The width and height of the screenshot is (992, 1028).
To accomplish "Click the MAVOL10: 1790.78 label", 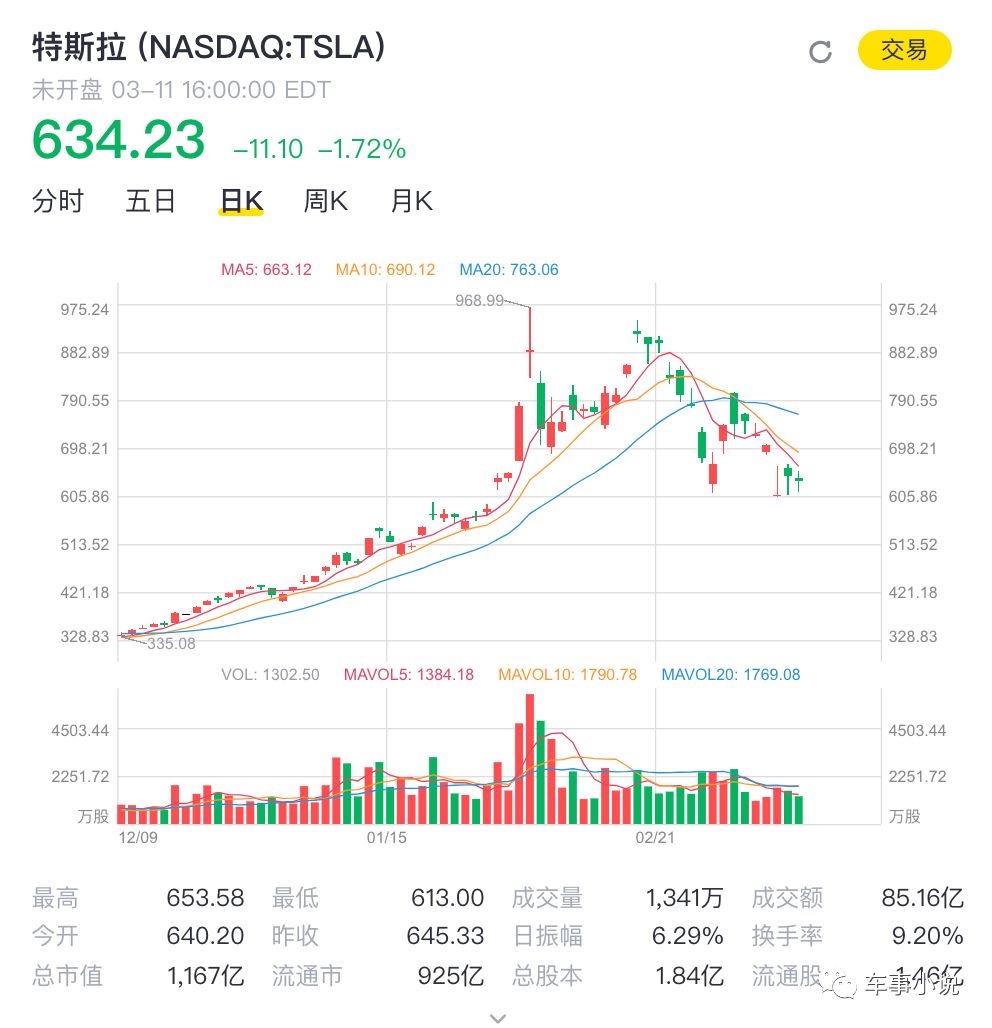I will click(567, 675).
